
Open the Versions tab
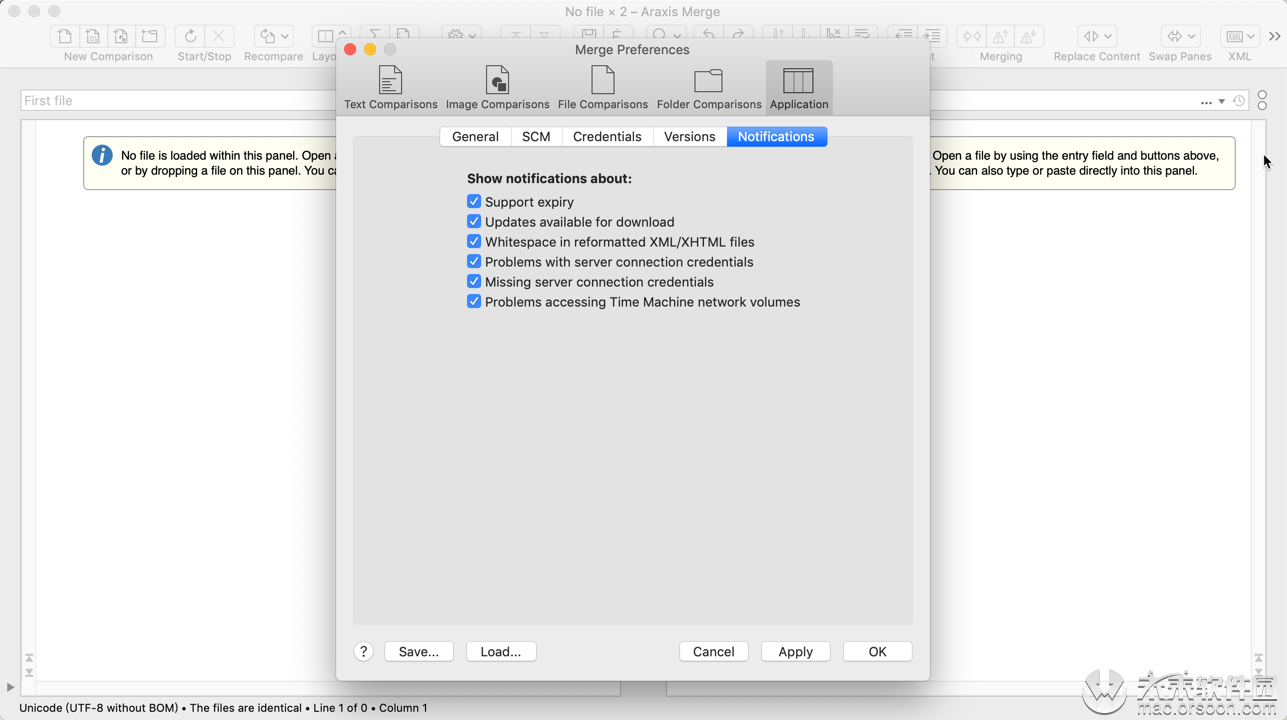click(x=690, y=136)
